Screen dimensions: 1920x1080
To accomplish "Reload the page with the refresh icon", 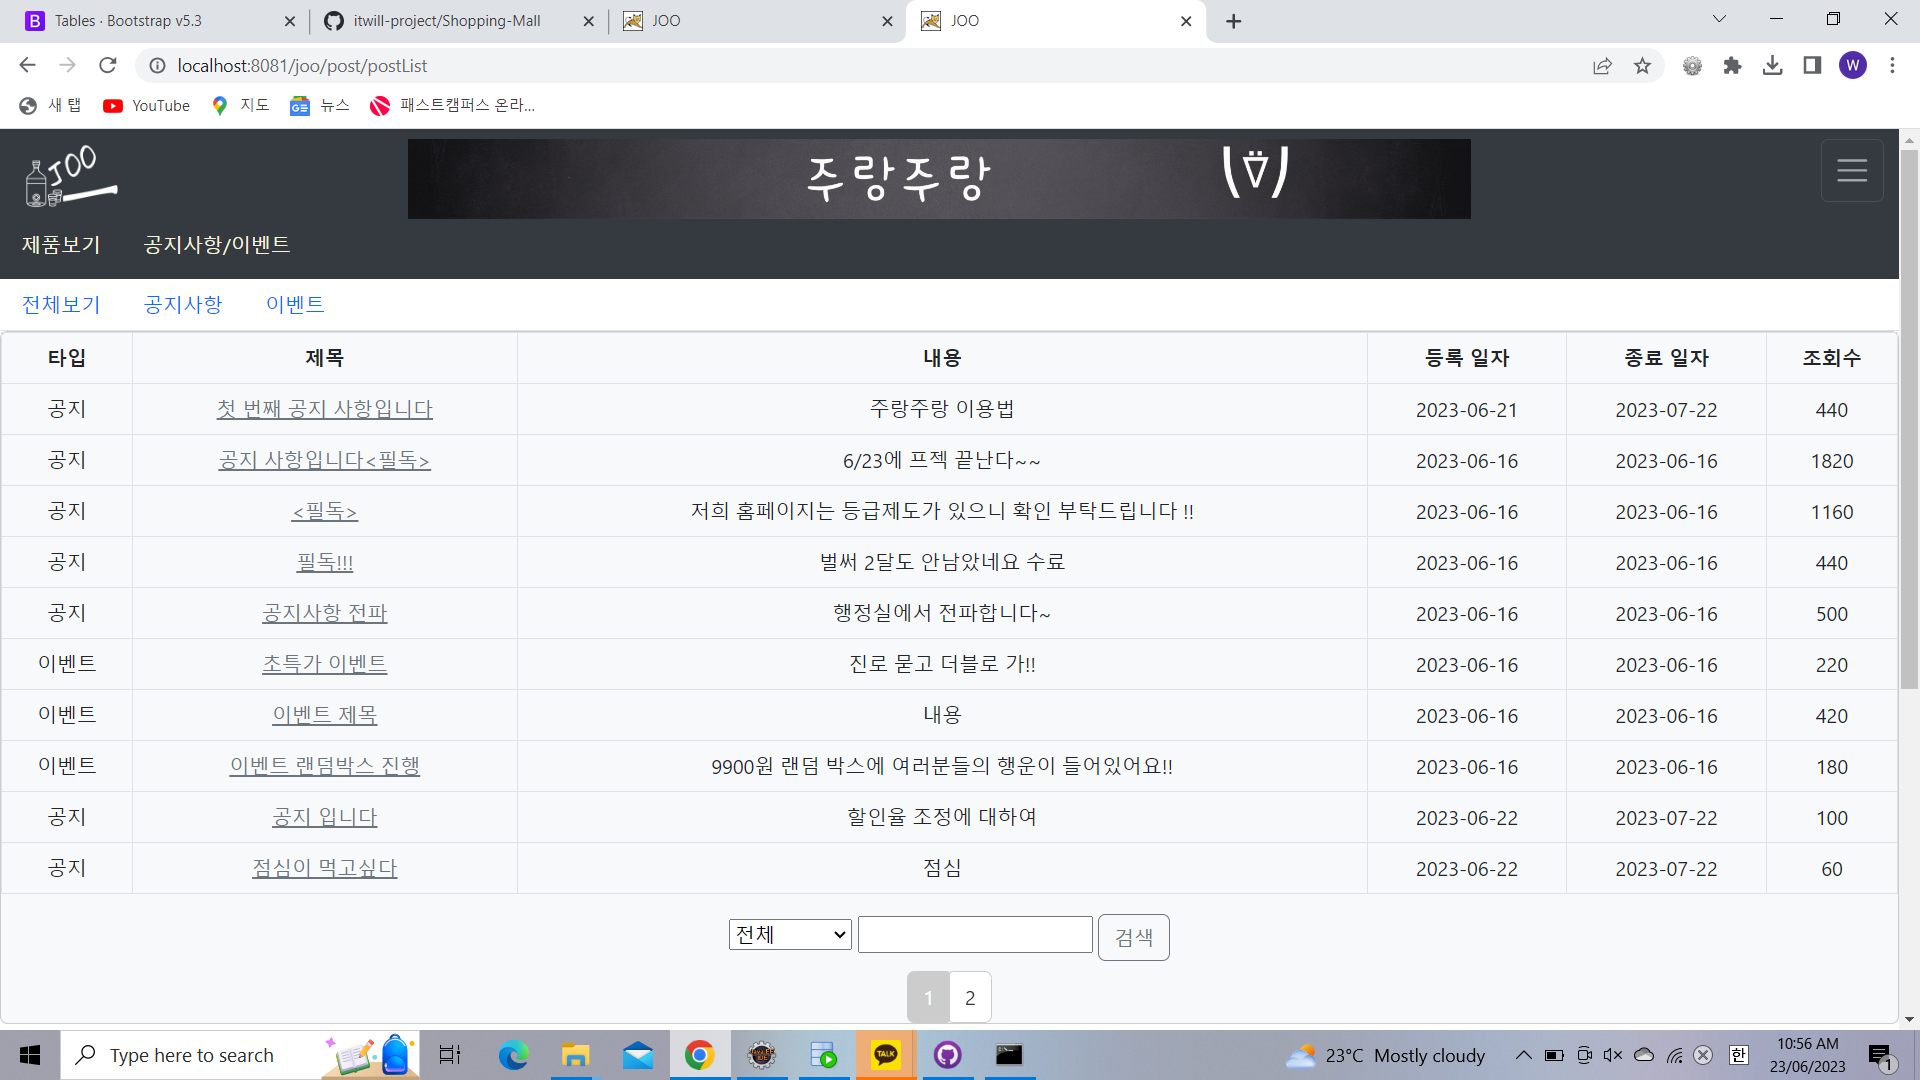I will point(108,65).
